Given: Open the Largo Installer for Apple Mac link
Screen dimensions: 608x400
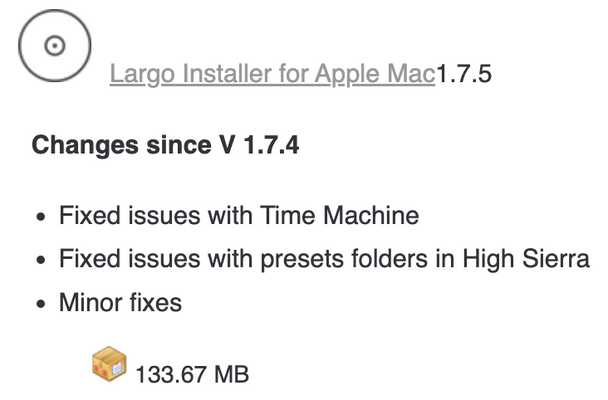Looking at the screenshot, I should coord(273,74).
